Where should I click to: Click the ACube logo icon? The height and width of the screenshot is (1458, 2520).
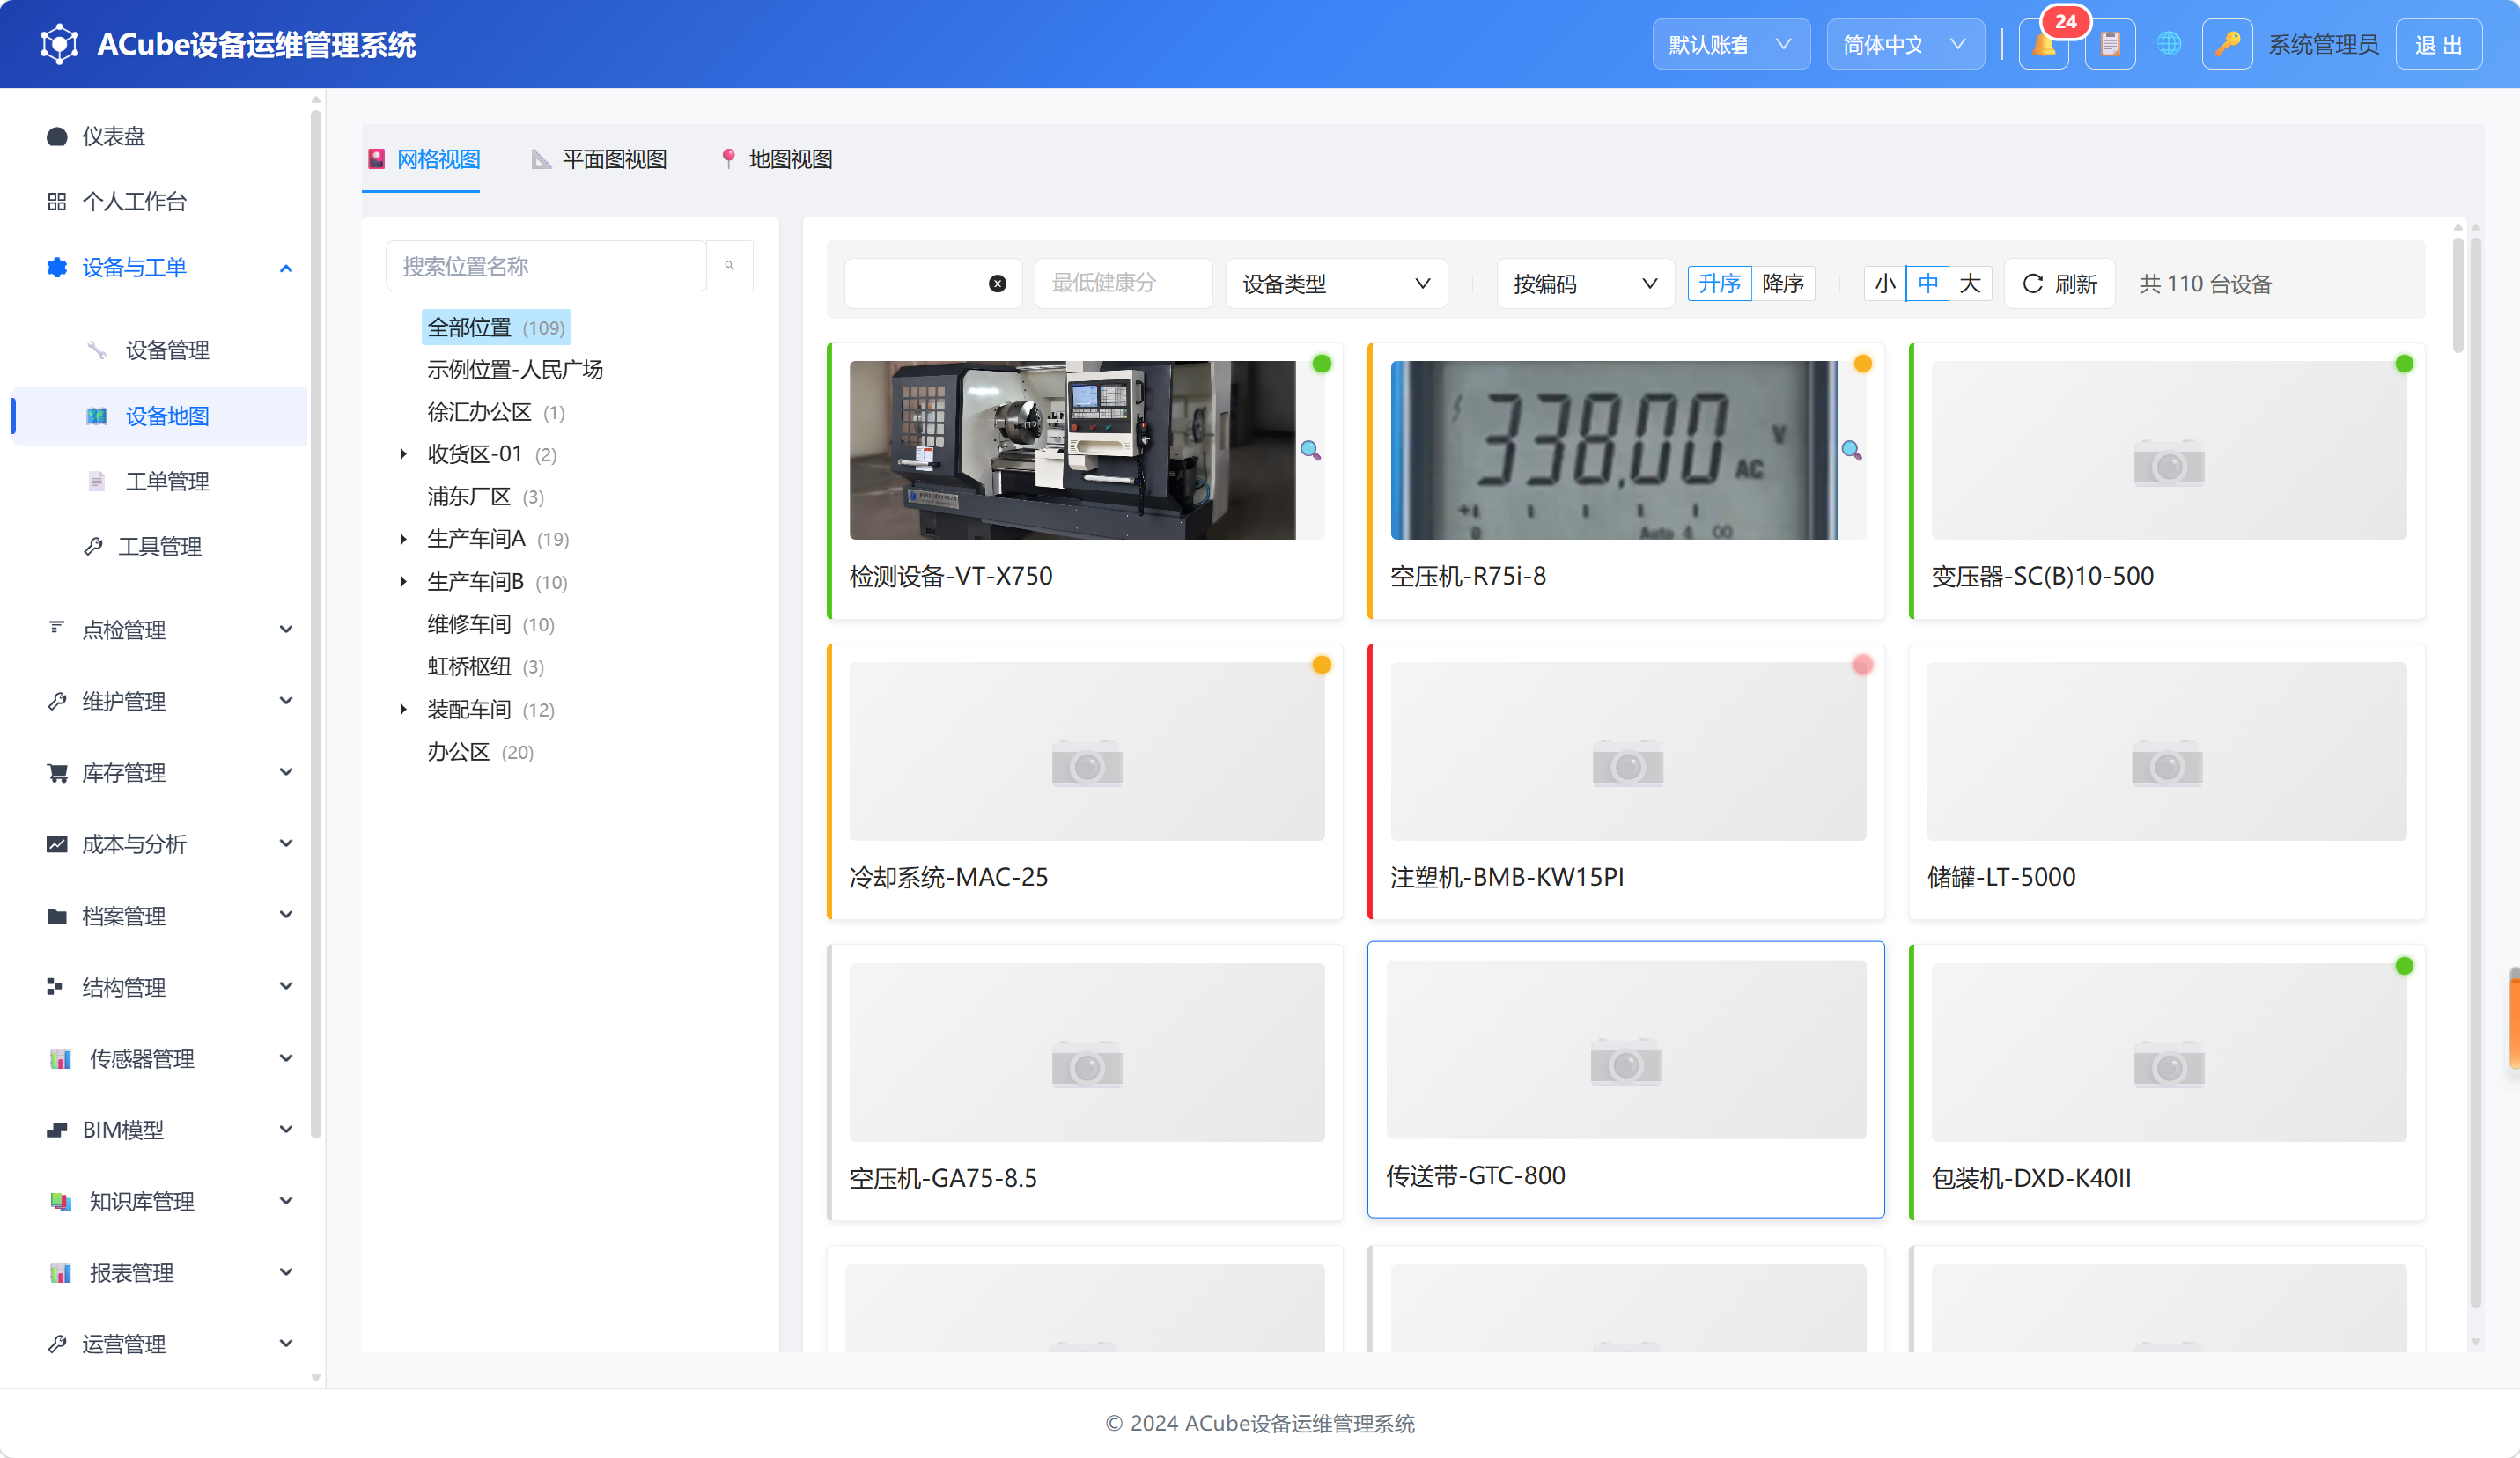[x=59, y=45]
